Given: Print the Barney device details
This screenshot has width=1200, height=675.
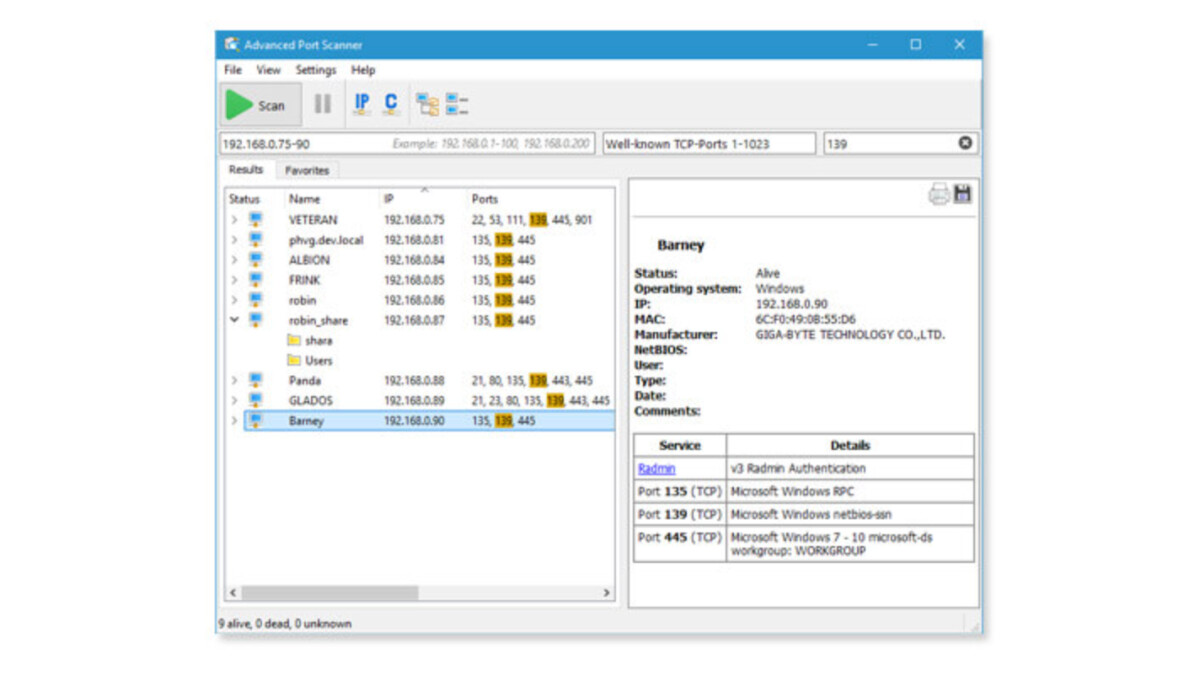Looking at the screenshot, I should tap(938, 194).
